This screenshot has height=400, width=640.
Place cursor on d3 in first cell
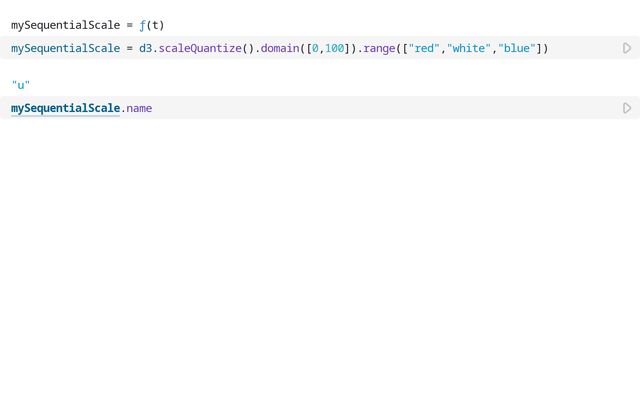[145, 48]
